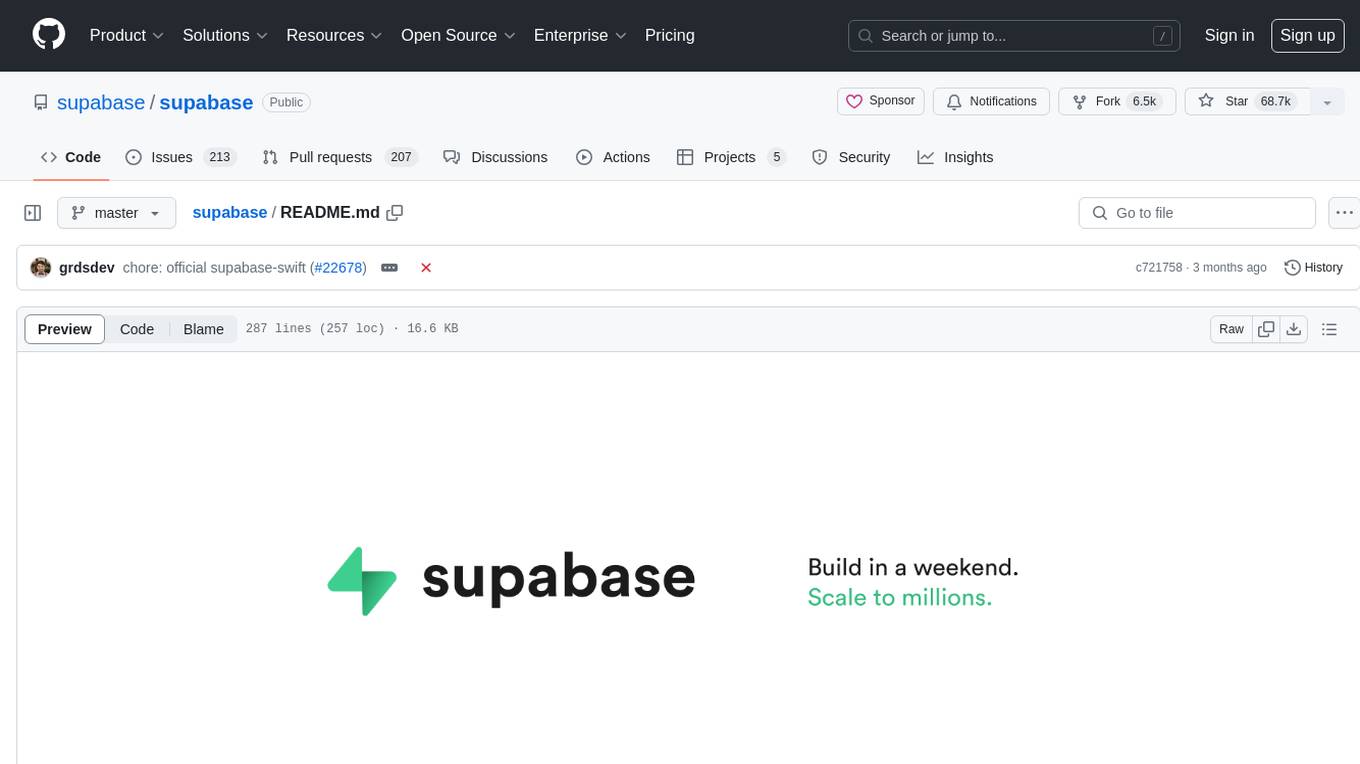The height and width of the screenshot is (764, 1360).
Task: Click the GitHub logo icon
Action: point(49,35)
